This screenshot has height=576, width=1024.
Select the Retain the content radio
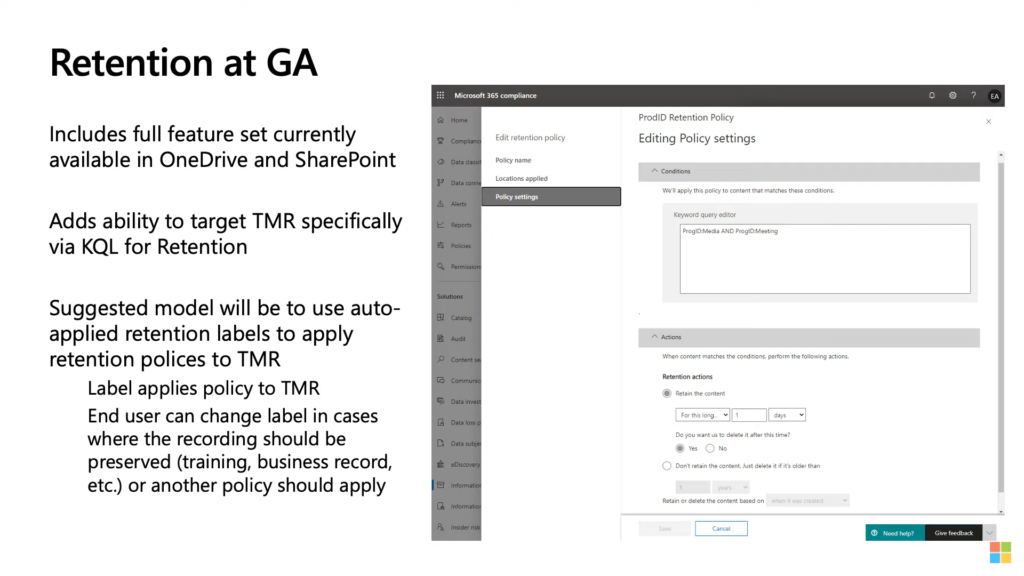[x=667, y=393]
